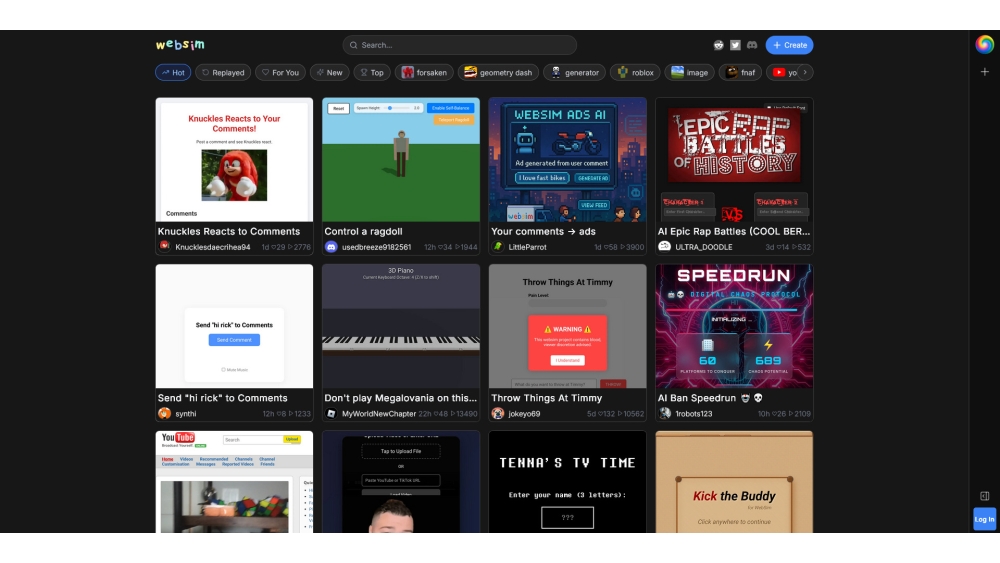Open the Control a ragdoll title
This screenshot has height=563, width=1000.
[364, 231]
